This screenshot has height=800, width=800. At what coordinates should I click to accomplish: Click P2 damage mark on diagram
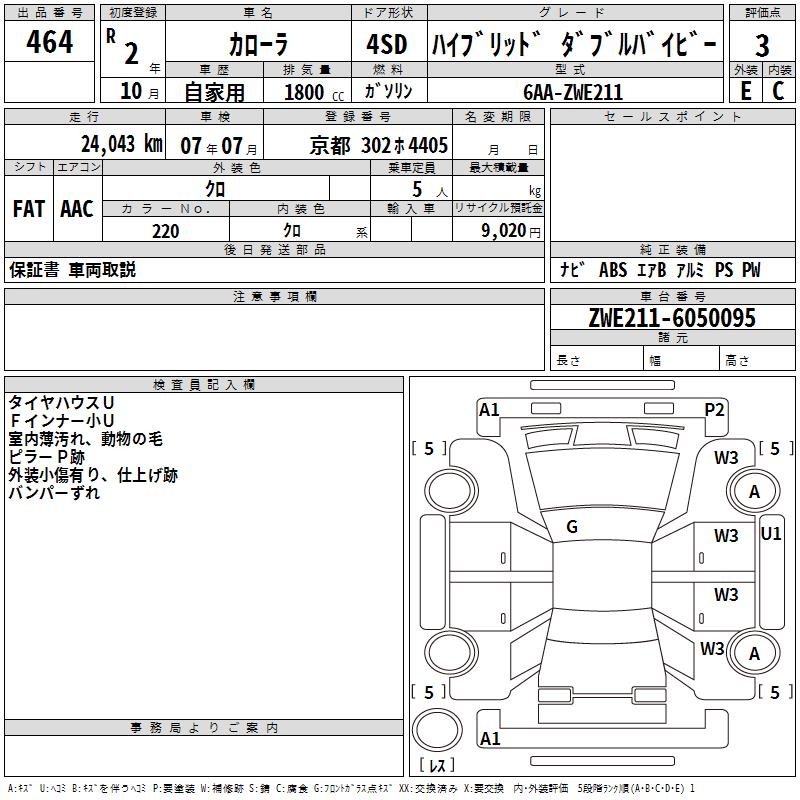pyautogui.click(x=714, y=410)
